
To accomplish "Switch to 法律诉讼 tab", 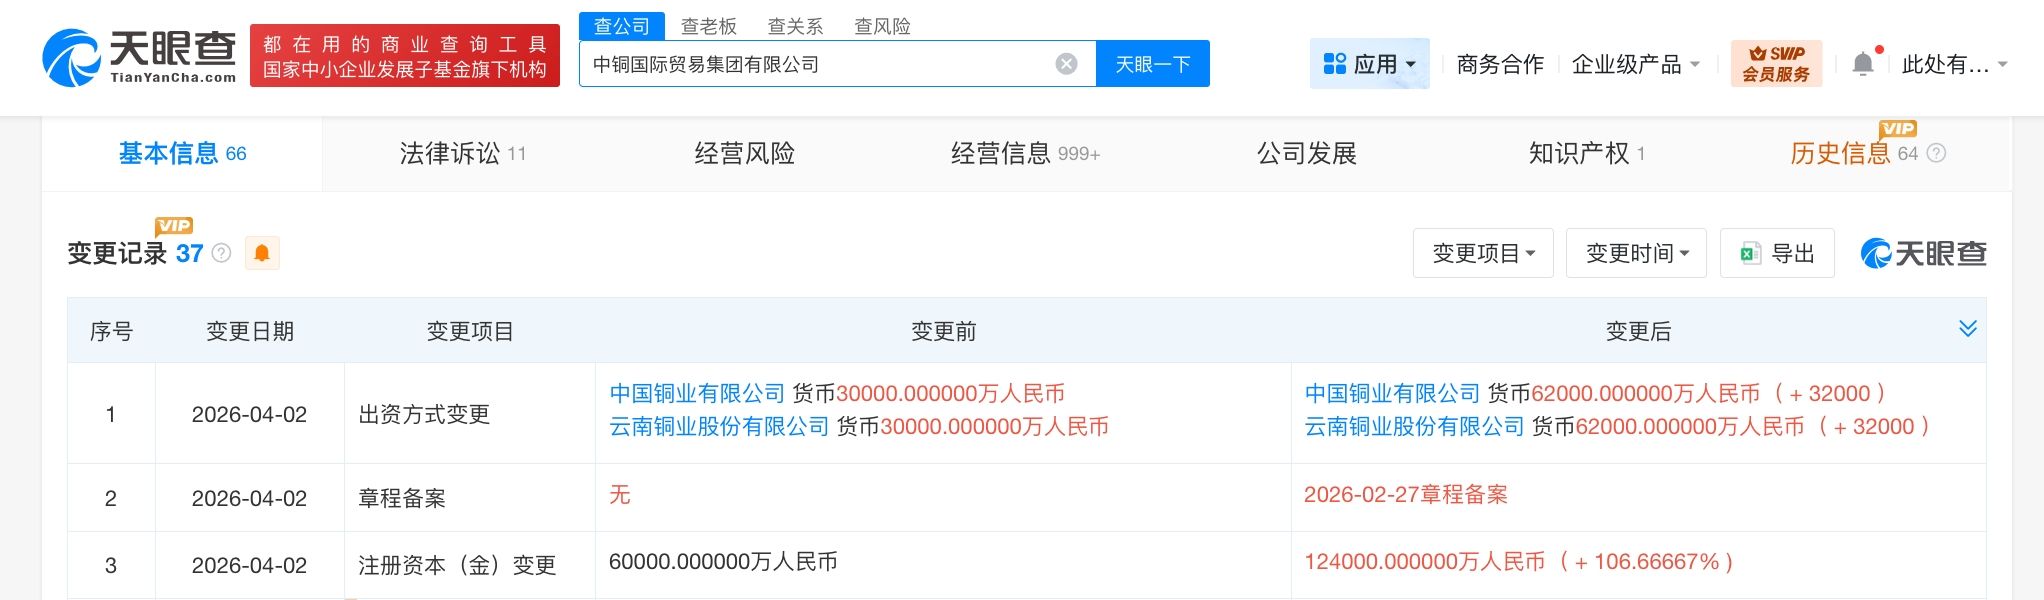I will point(462,153).
